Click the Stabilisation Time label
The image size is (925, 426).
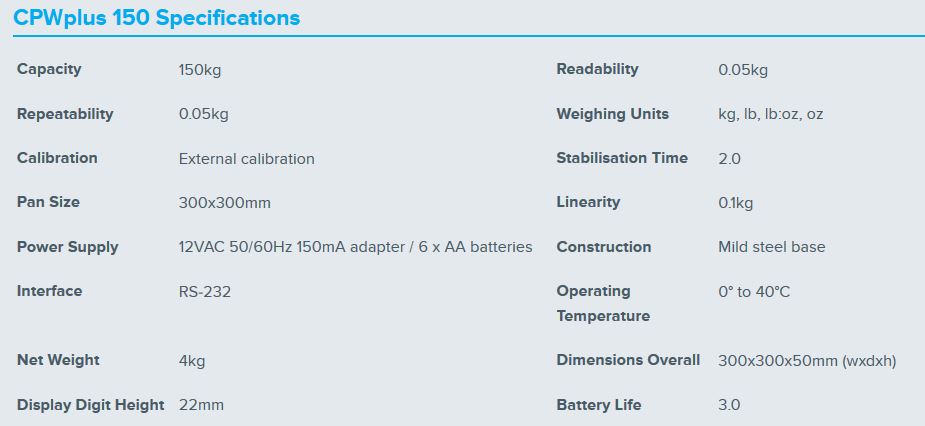click(622, 158)
